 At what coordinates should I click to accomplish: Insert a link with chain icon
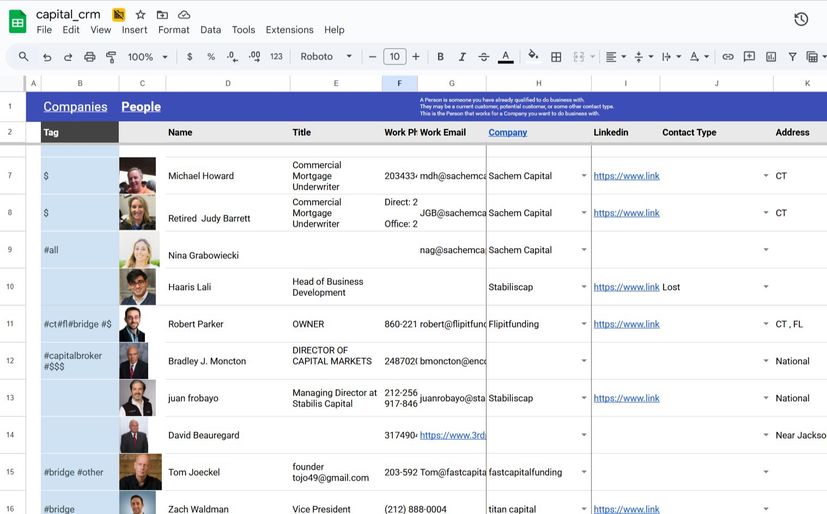point(728,57)
